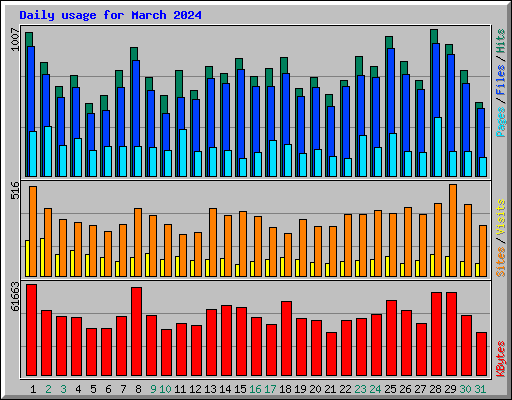This screenshot has width=512, height=400.
Task: Click the Visits legend label
Action: coord(501,217)
